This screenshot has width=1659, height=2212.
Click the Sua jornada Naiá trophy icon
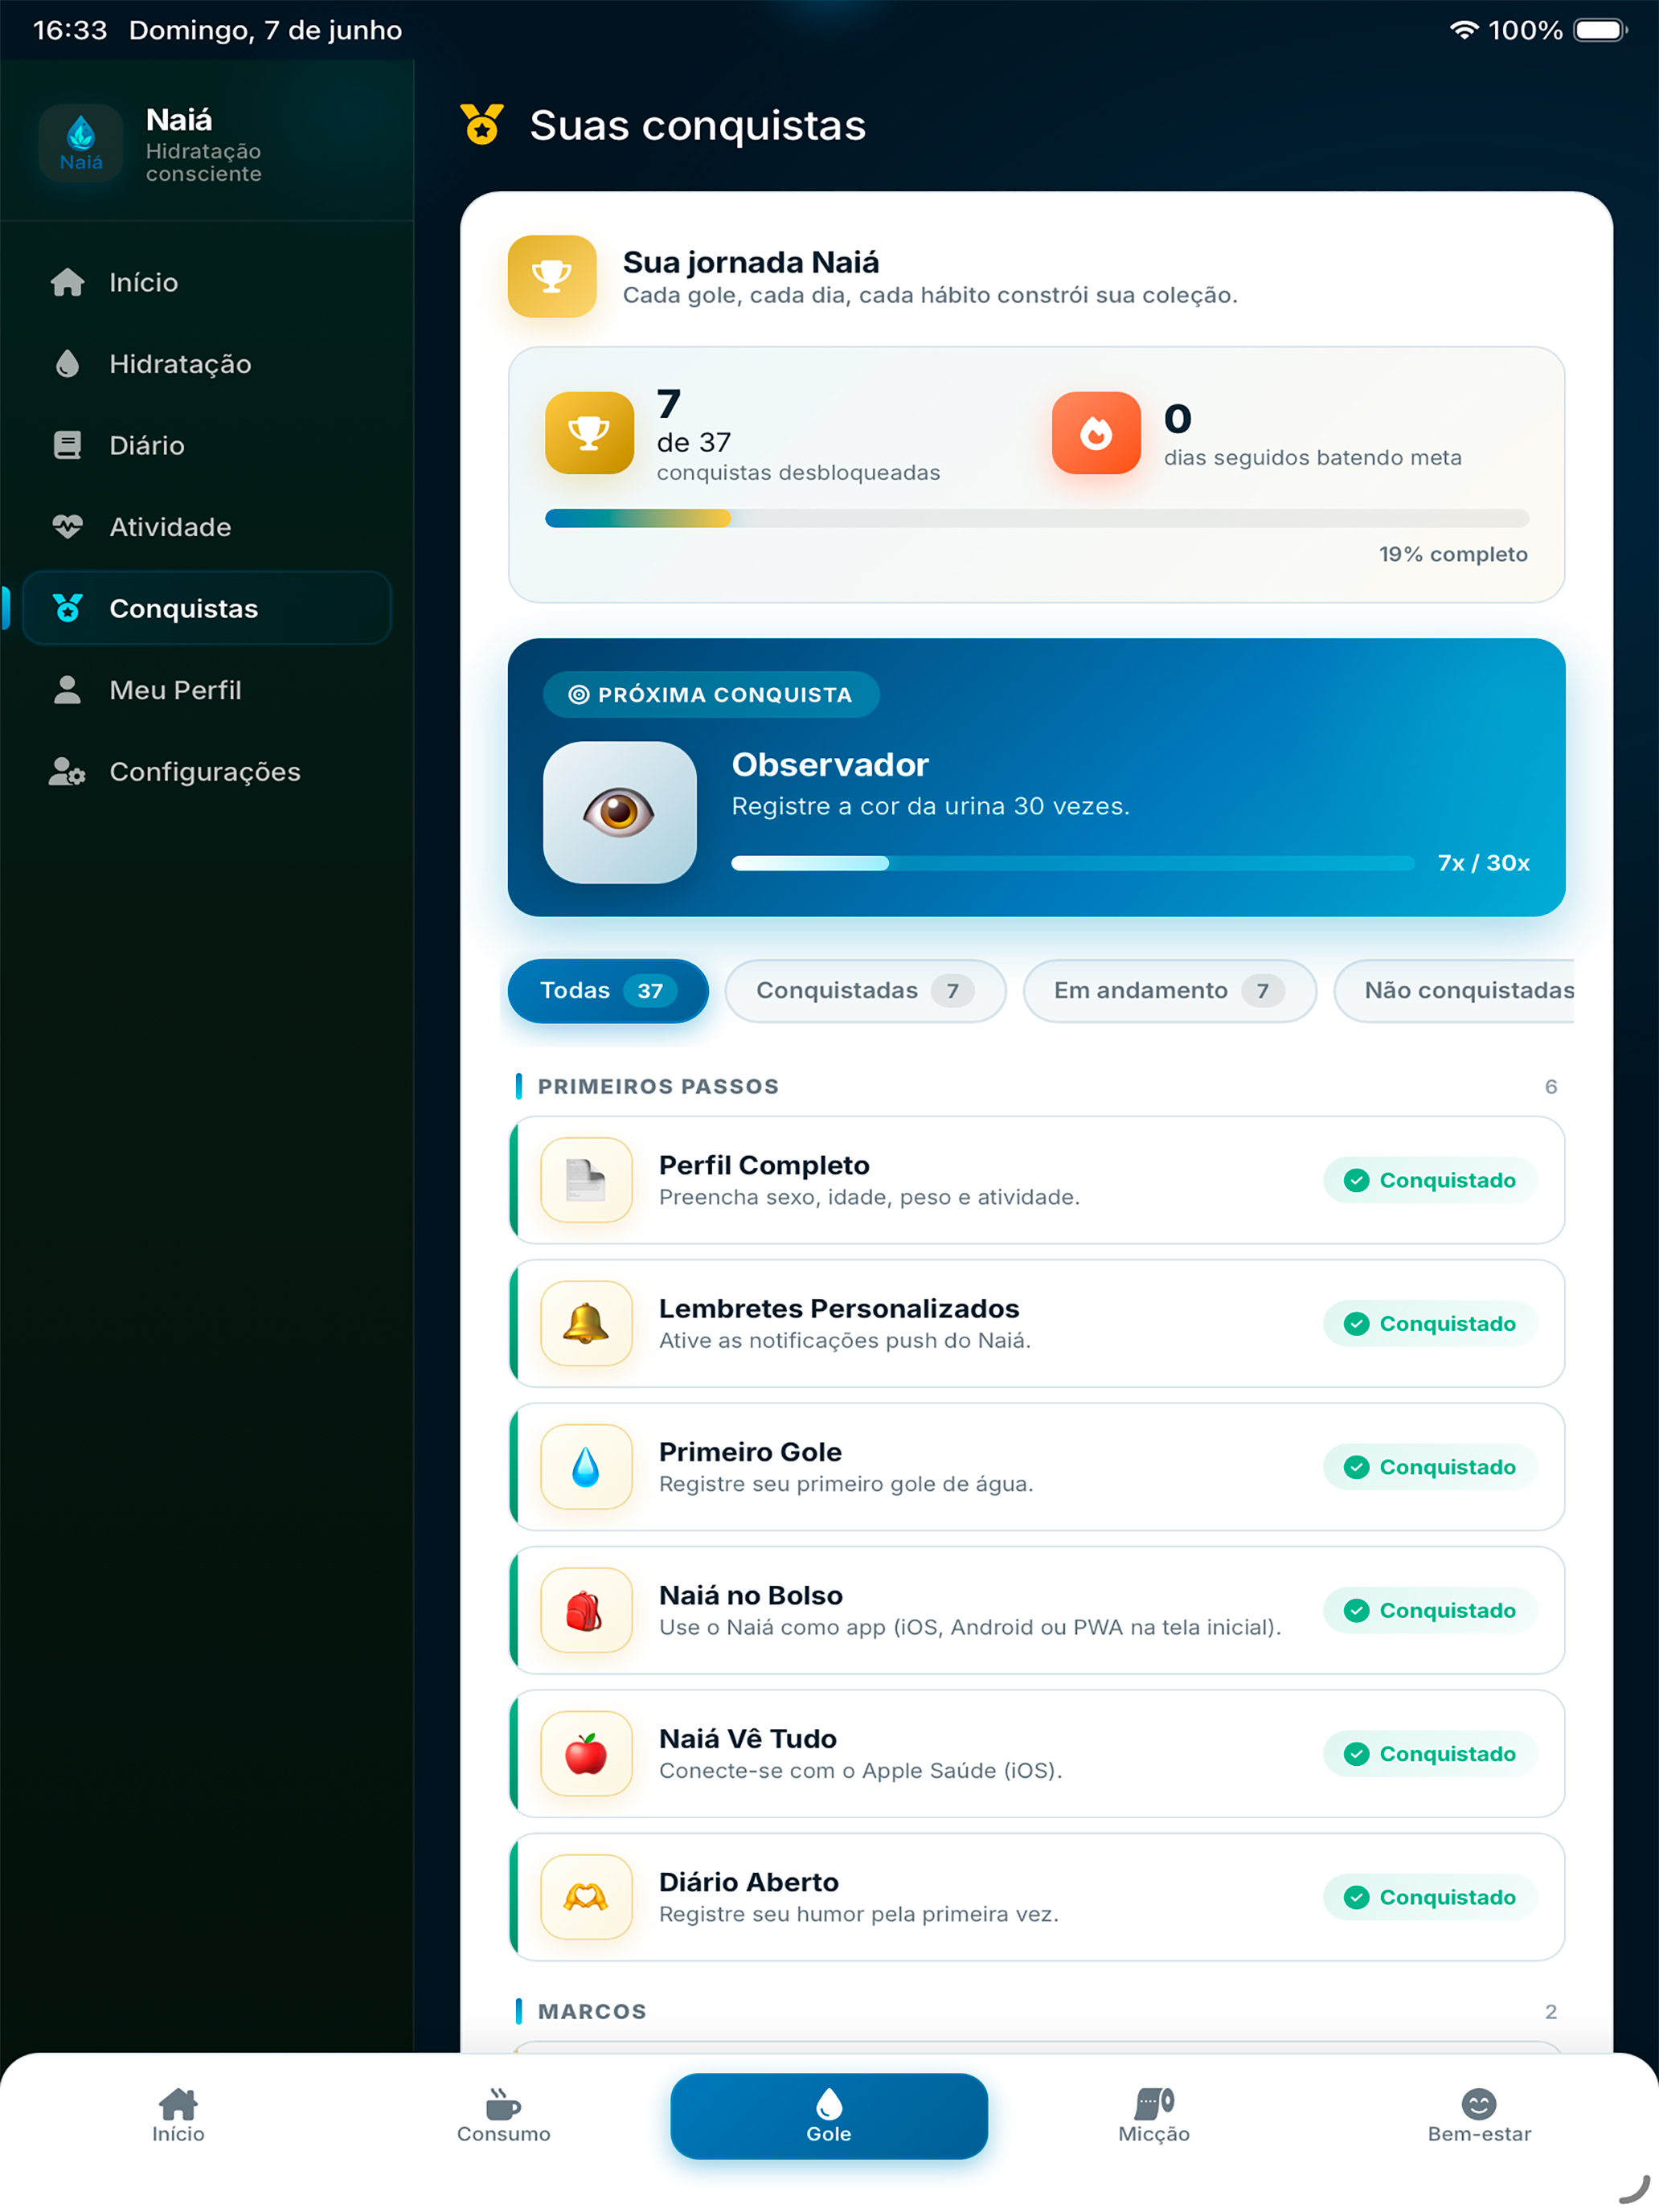pyautogui.click(x=552, y=276)
